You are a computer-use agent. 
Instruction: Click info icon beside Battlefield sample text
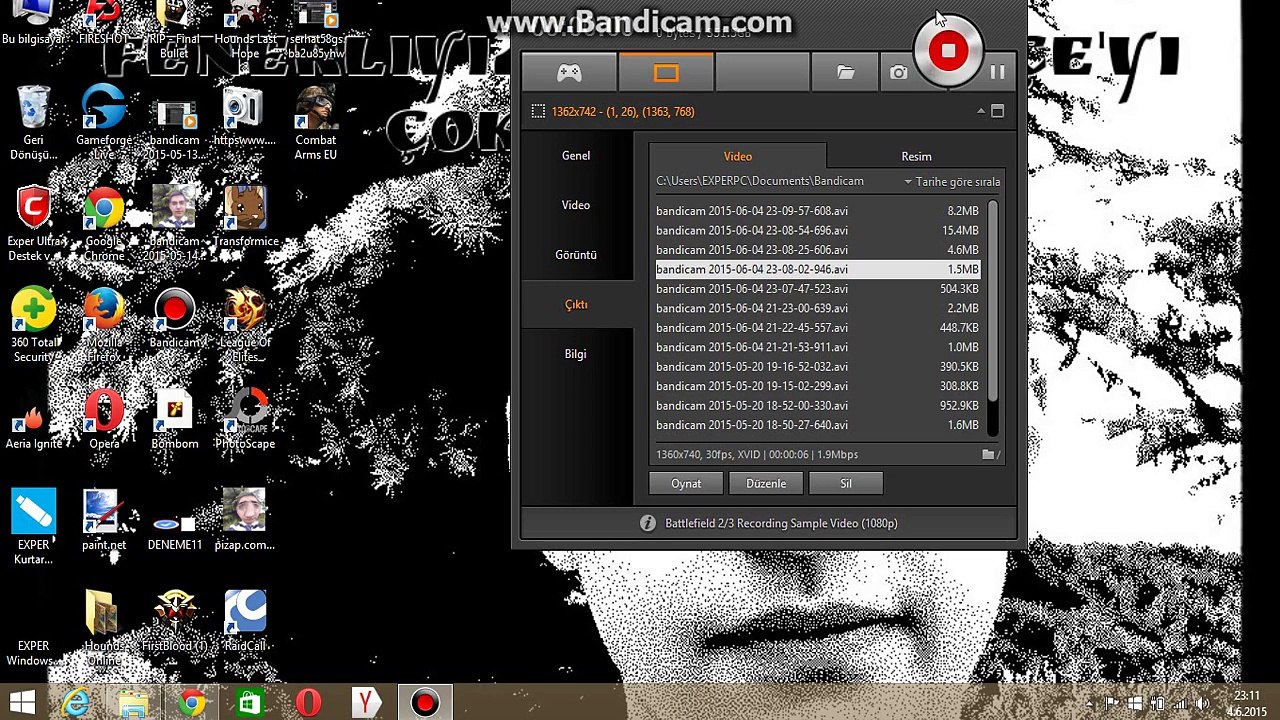(647, 523)
